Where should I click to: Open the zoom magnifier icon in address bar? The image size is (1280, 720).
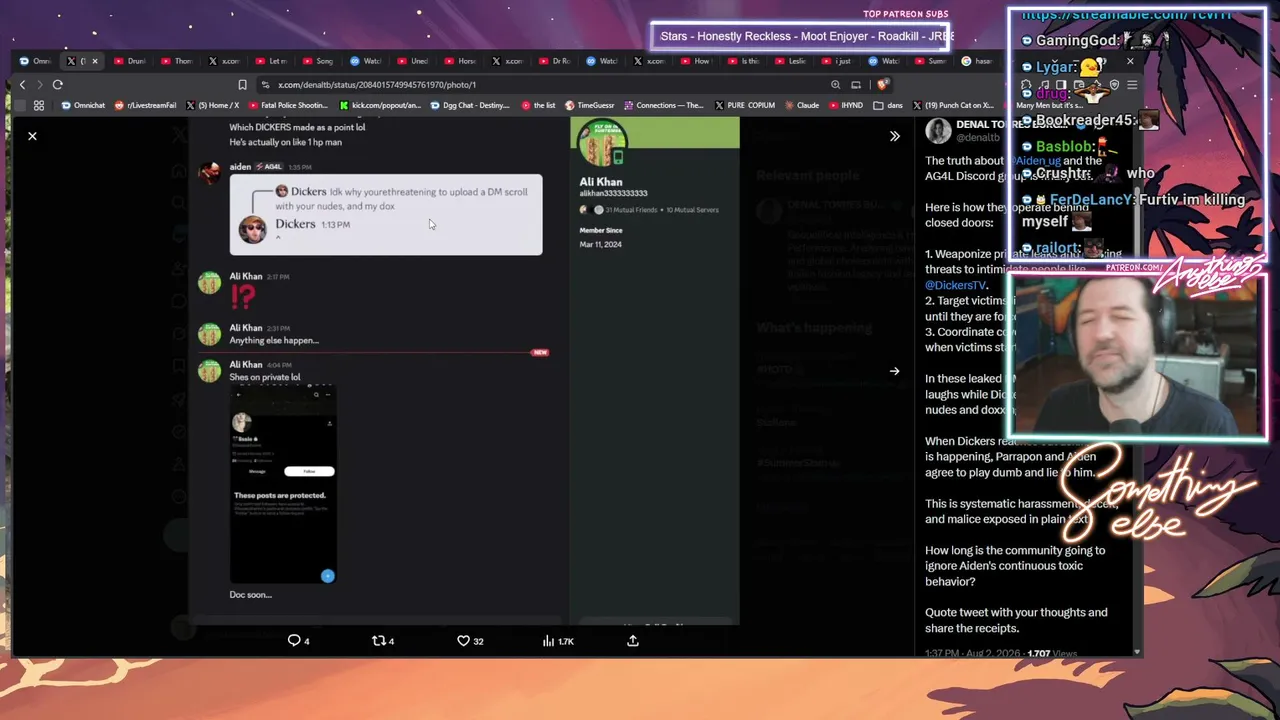(x=835, y=85)
